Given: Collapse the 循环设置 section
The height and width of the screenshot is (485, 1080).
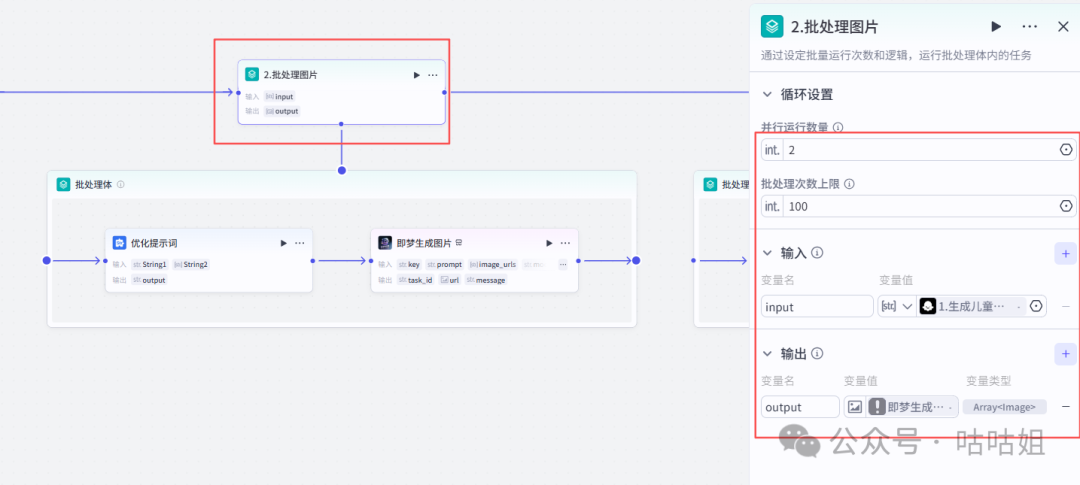Looking at the screenshot, I should (767, 95).
